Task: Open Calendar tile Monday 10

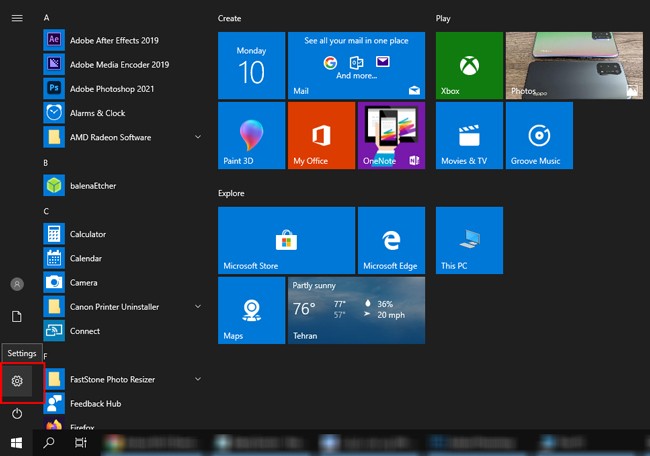Action: 252,65
